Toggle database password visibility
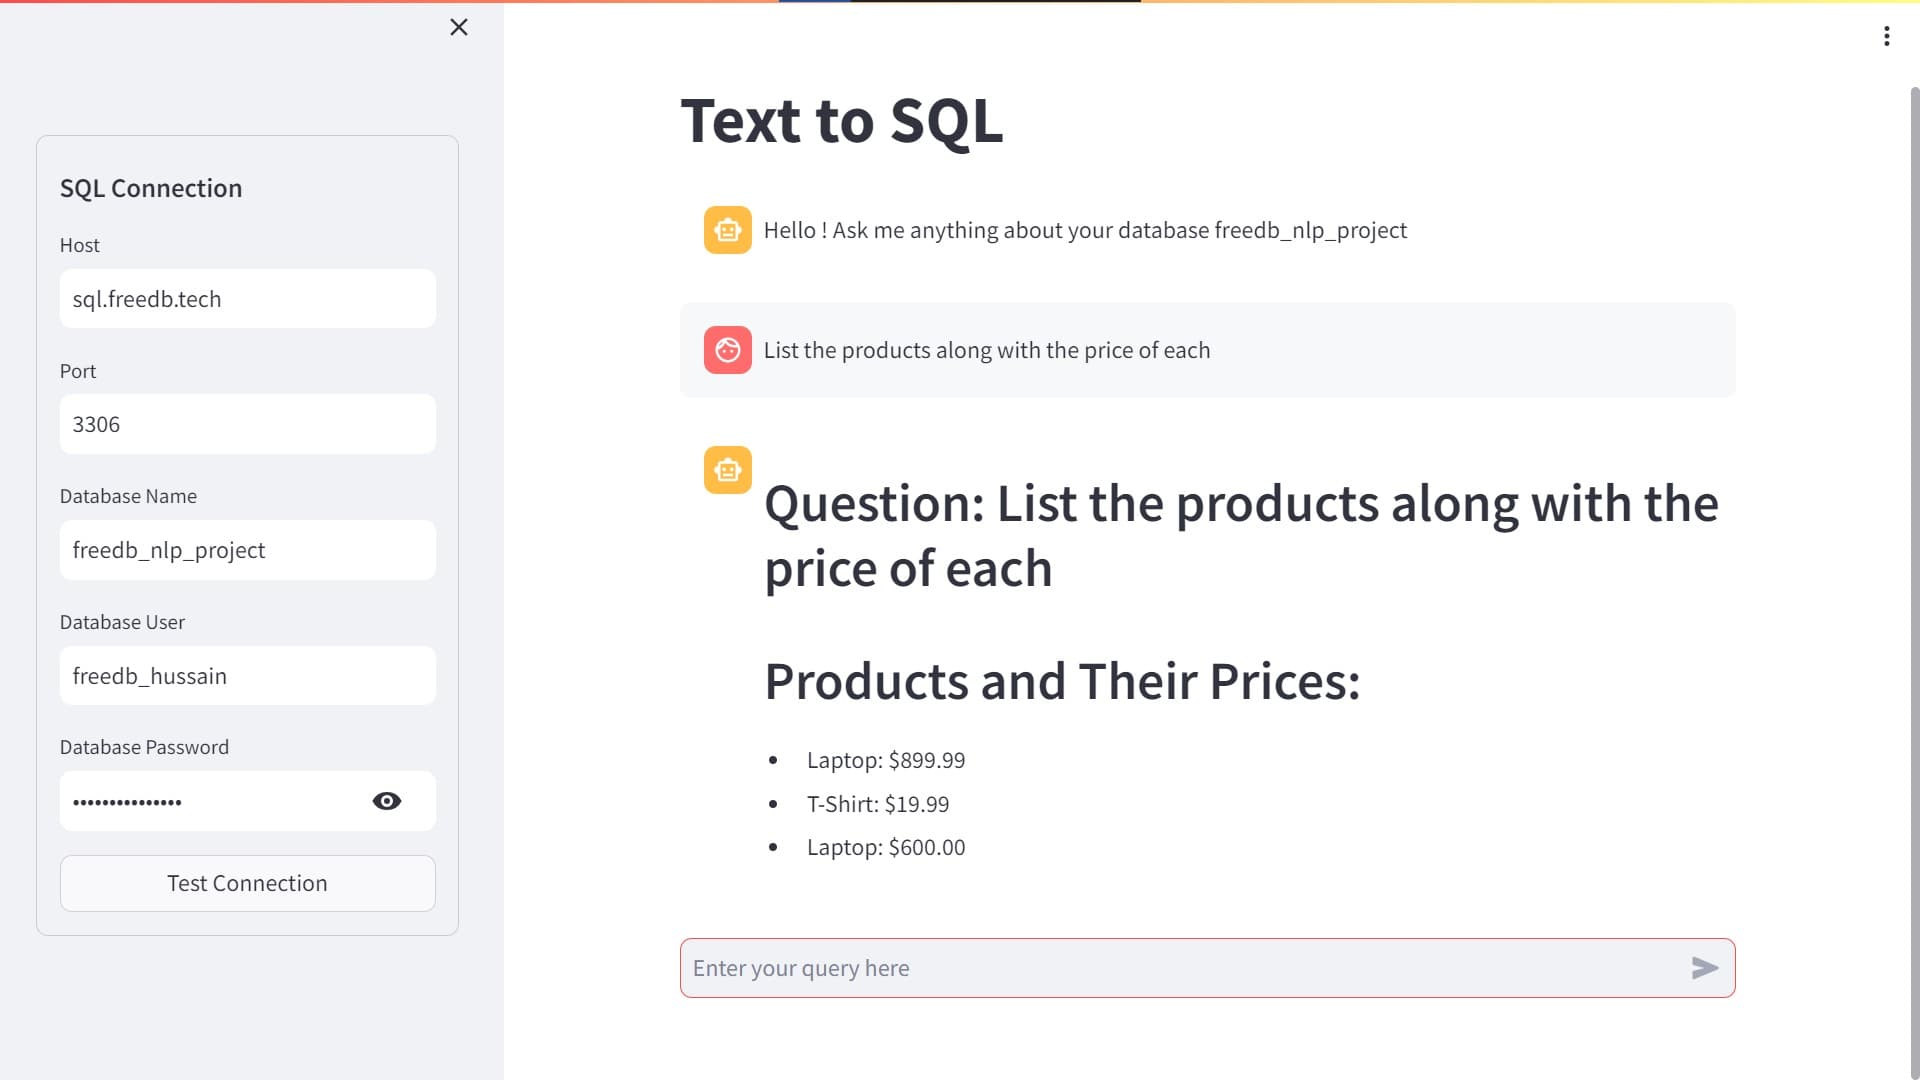 [388, 801]
